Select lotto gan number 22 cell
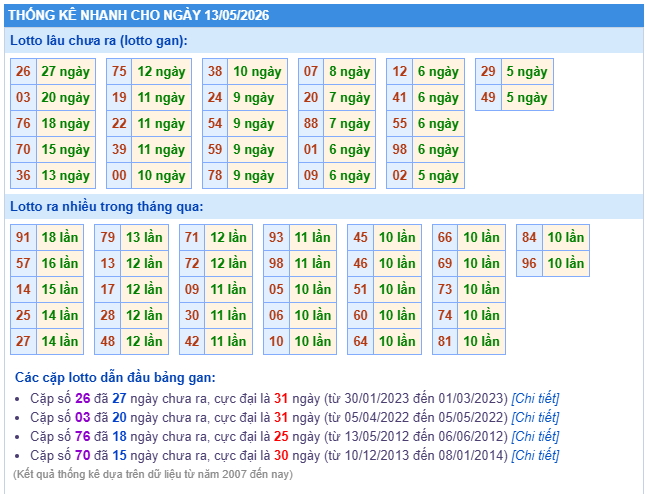 click(119, 123)
